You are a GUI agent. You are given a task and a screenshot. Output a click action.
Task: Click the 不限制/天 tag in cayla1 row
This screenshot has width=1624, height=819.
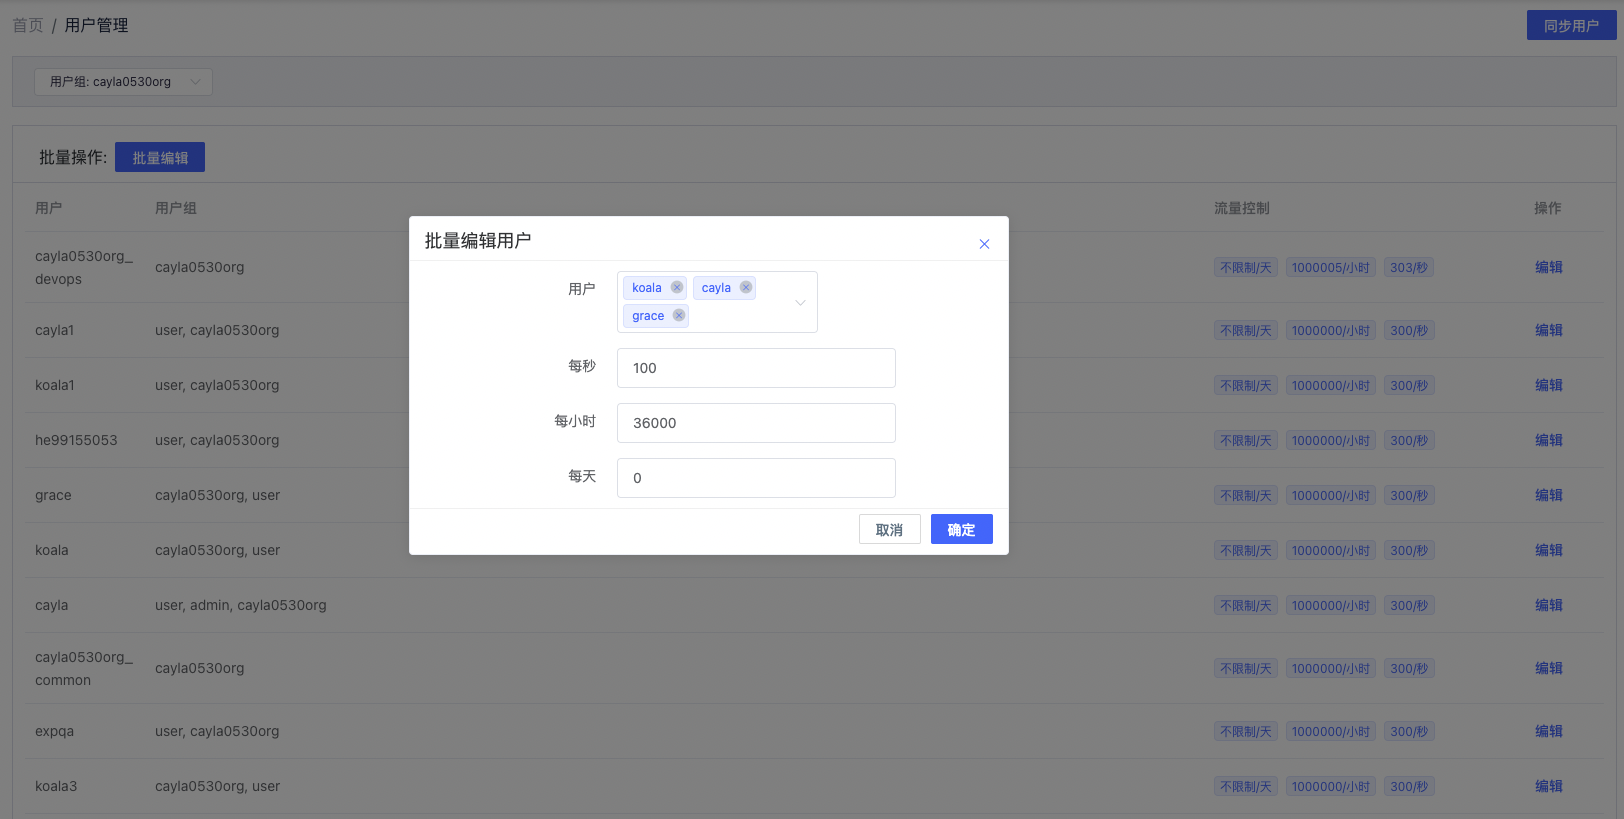coord(1246,330)
